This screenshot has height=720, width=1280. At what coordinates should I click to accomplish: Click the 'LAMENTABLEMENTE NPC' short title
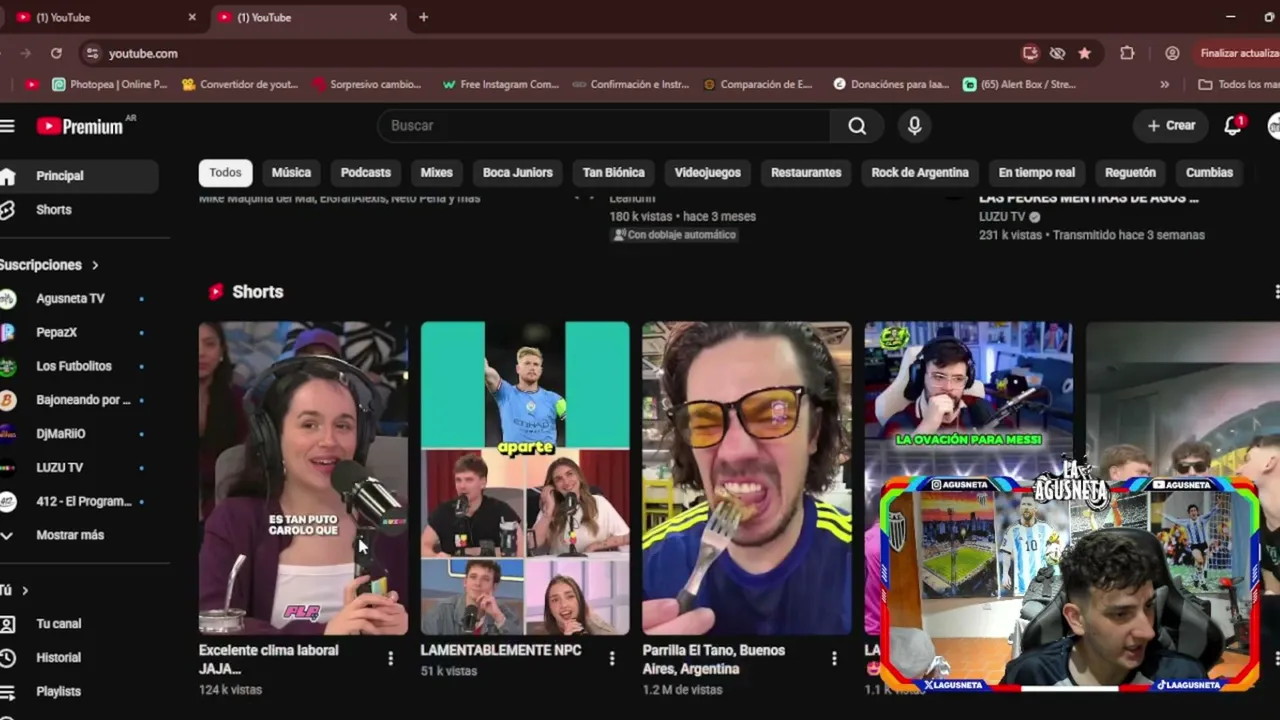tap(501, 650)
